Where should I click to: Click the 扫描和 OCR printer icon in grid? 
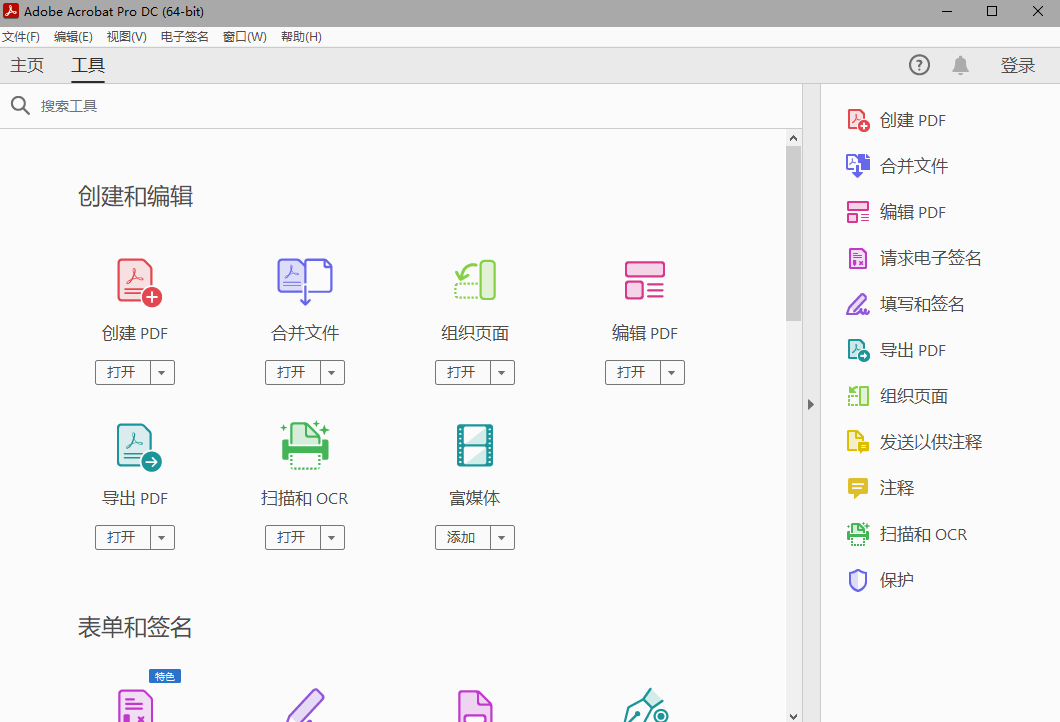(305, 445)
